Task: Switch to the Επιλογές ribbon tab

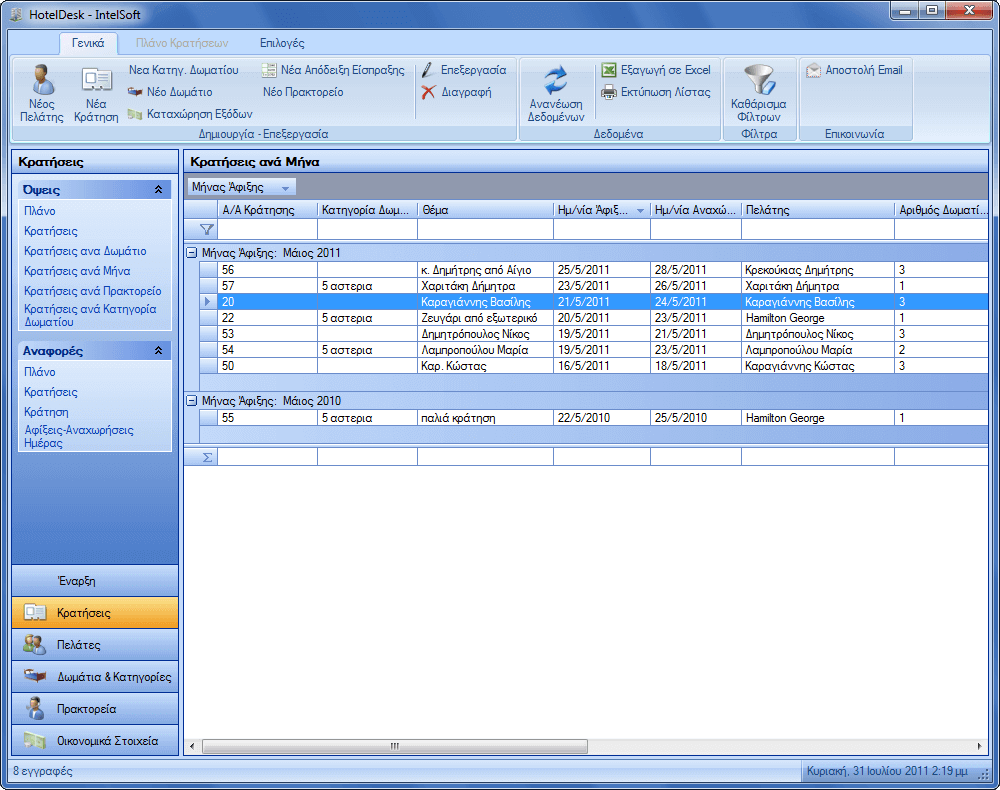Action: (282, 43)
